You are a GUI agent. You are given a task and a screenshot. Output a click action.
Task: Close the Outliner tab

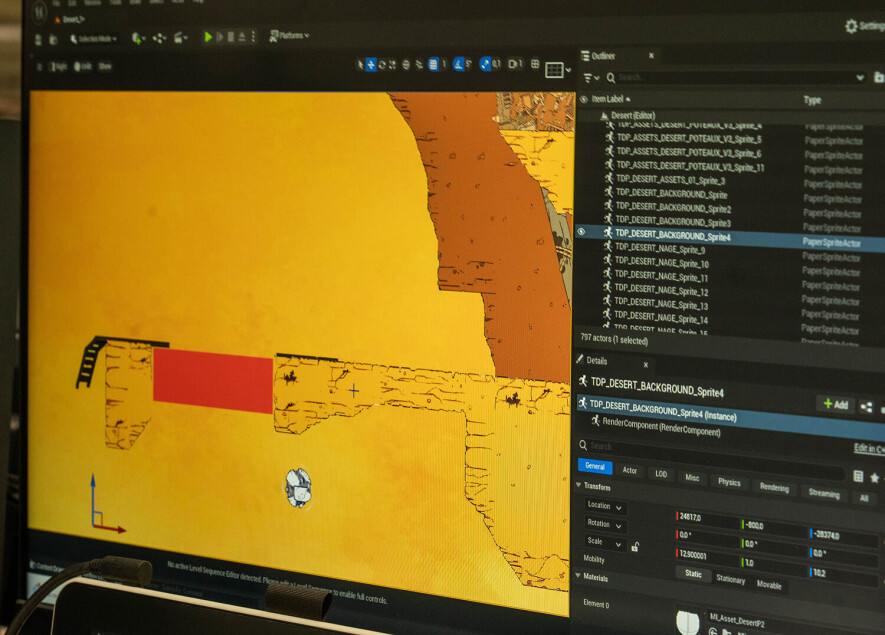coord(651,55)
